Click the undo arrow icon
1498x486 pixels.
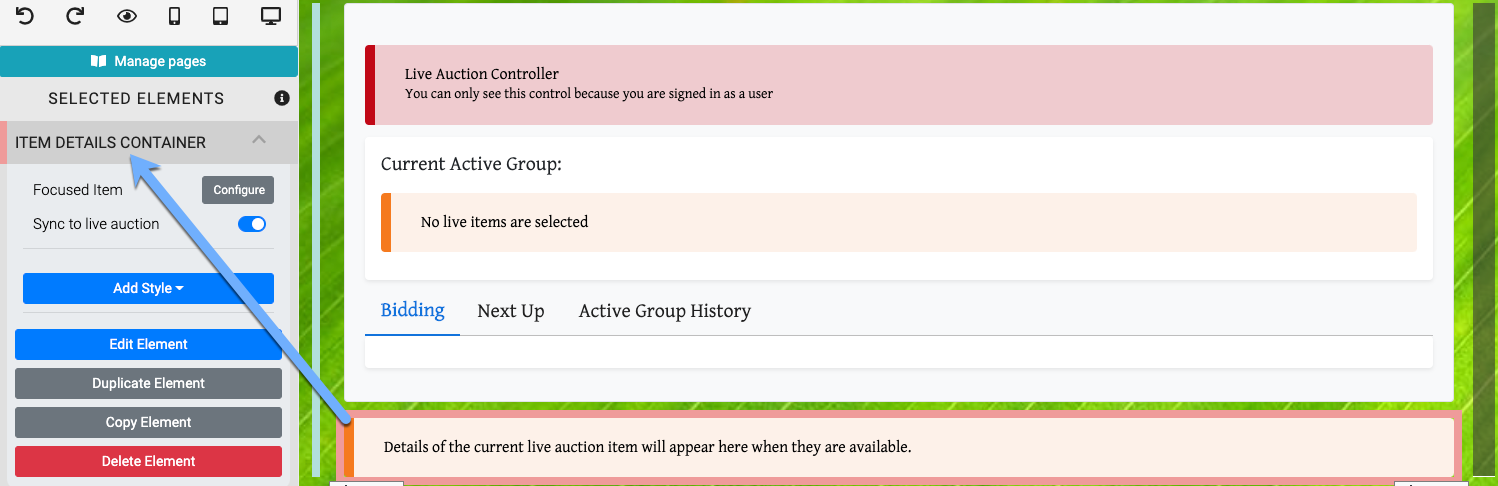(x=25, y=16)
